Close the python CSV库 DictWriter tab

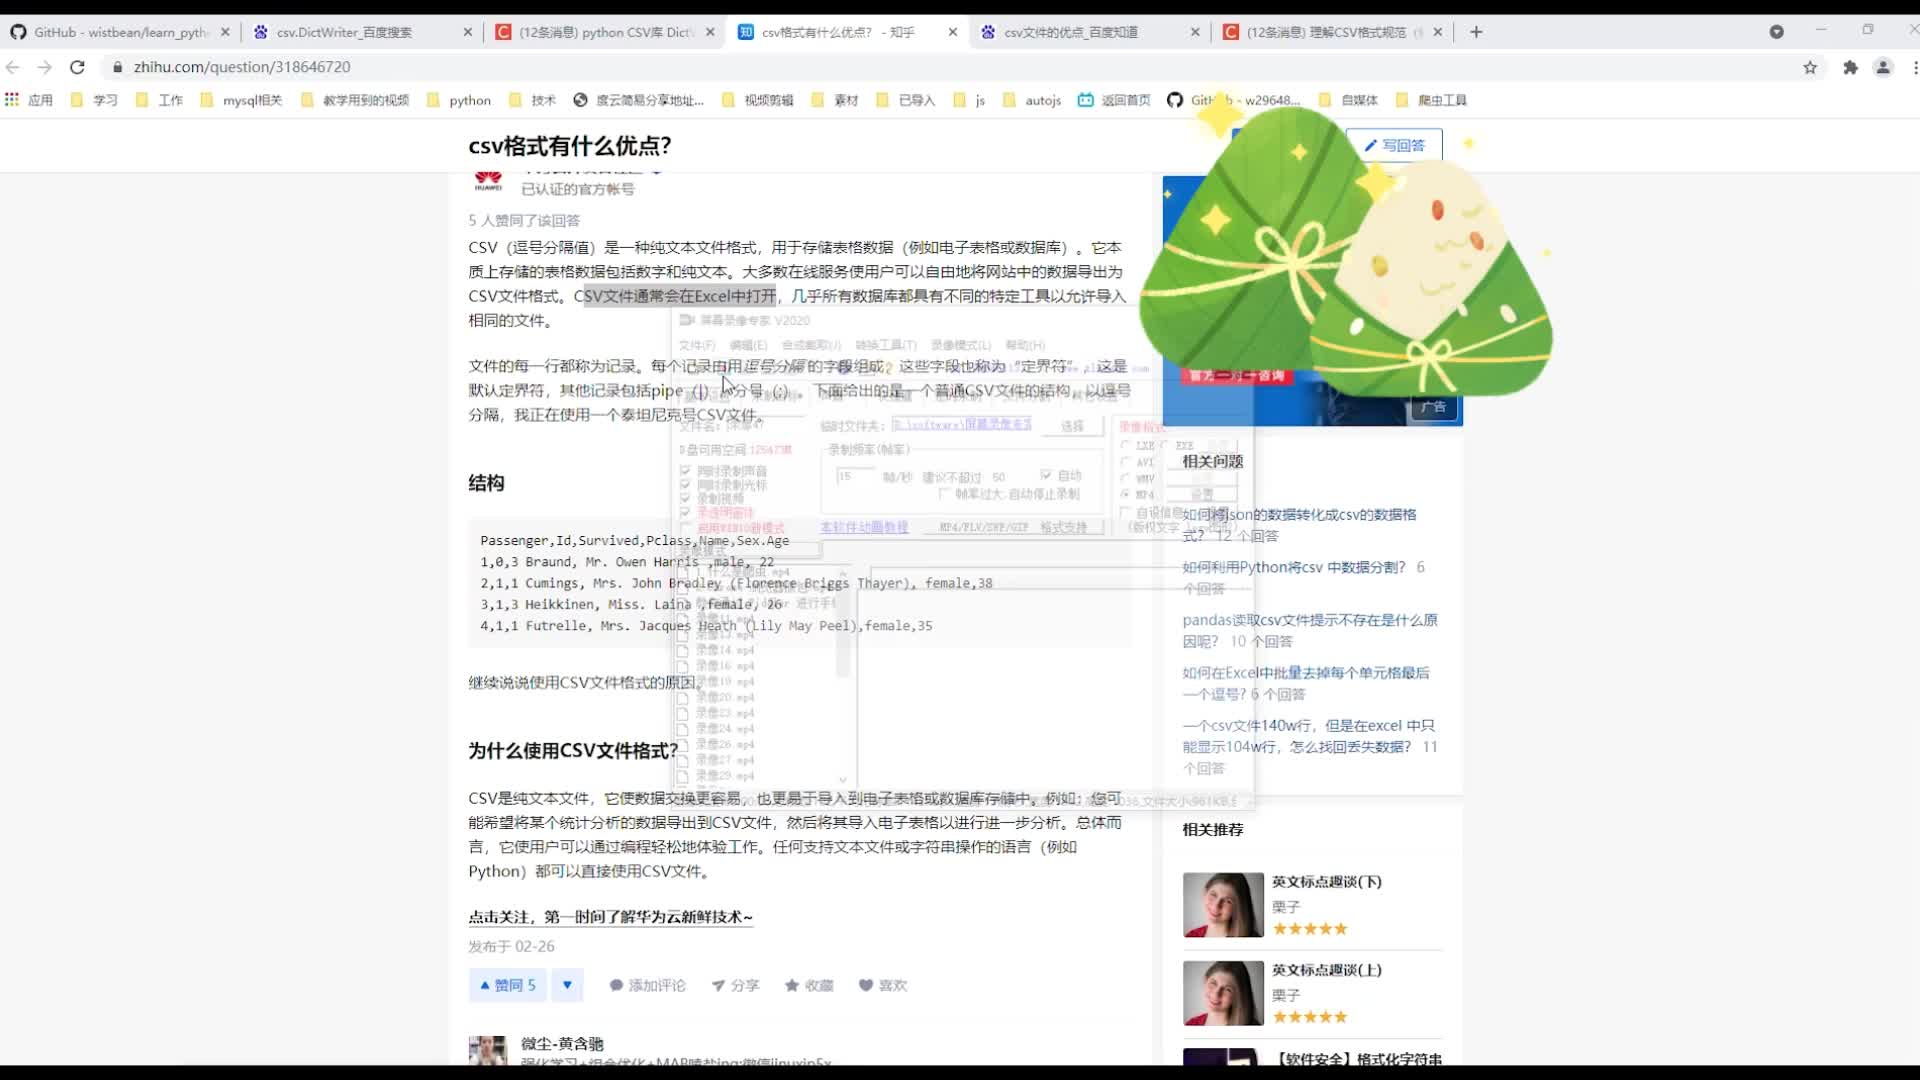pos(710,32)
